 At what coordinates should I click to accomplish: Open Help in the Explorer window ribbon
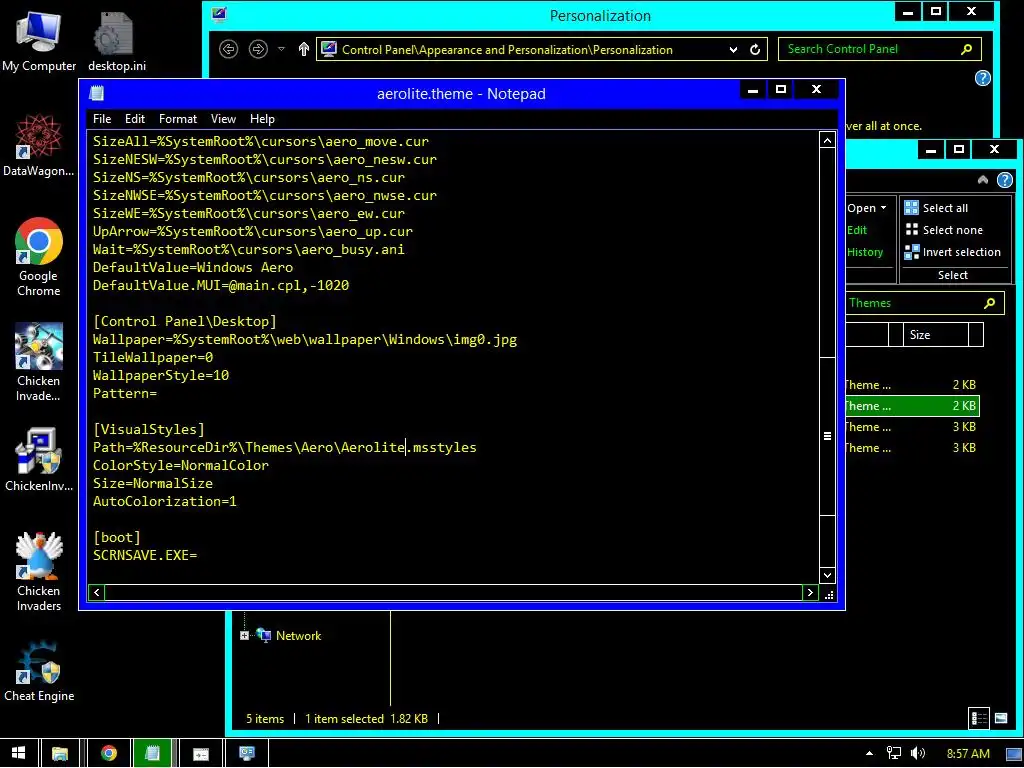1004,180
